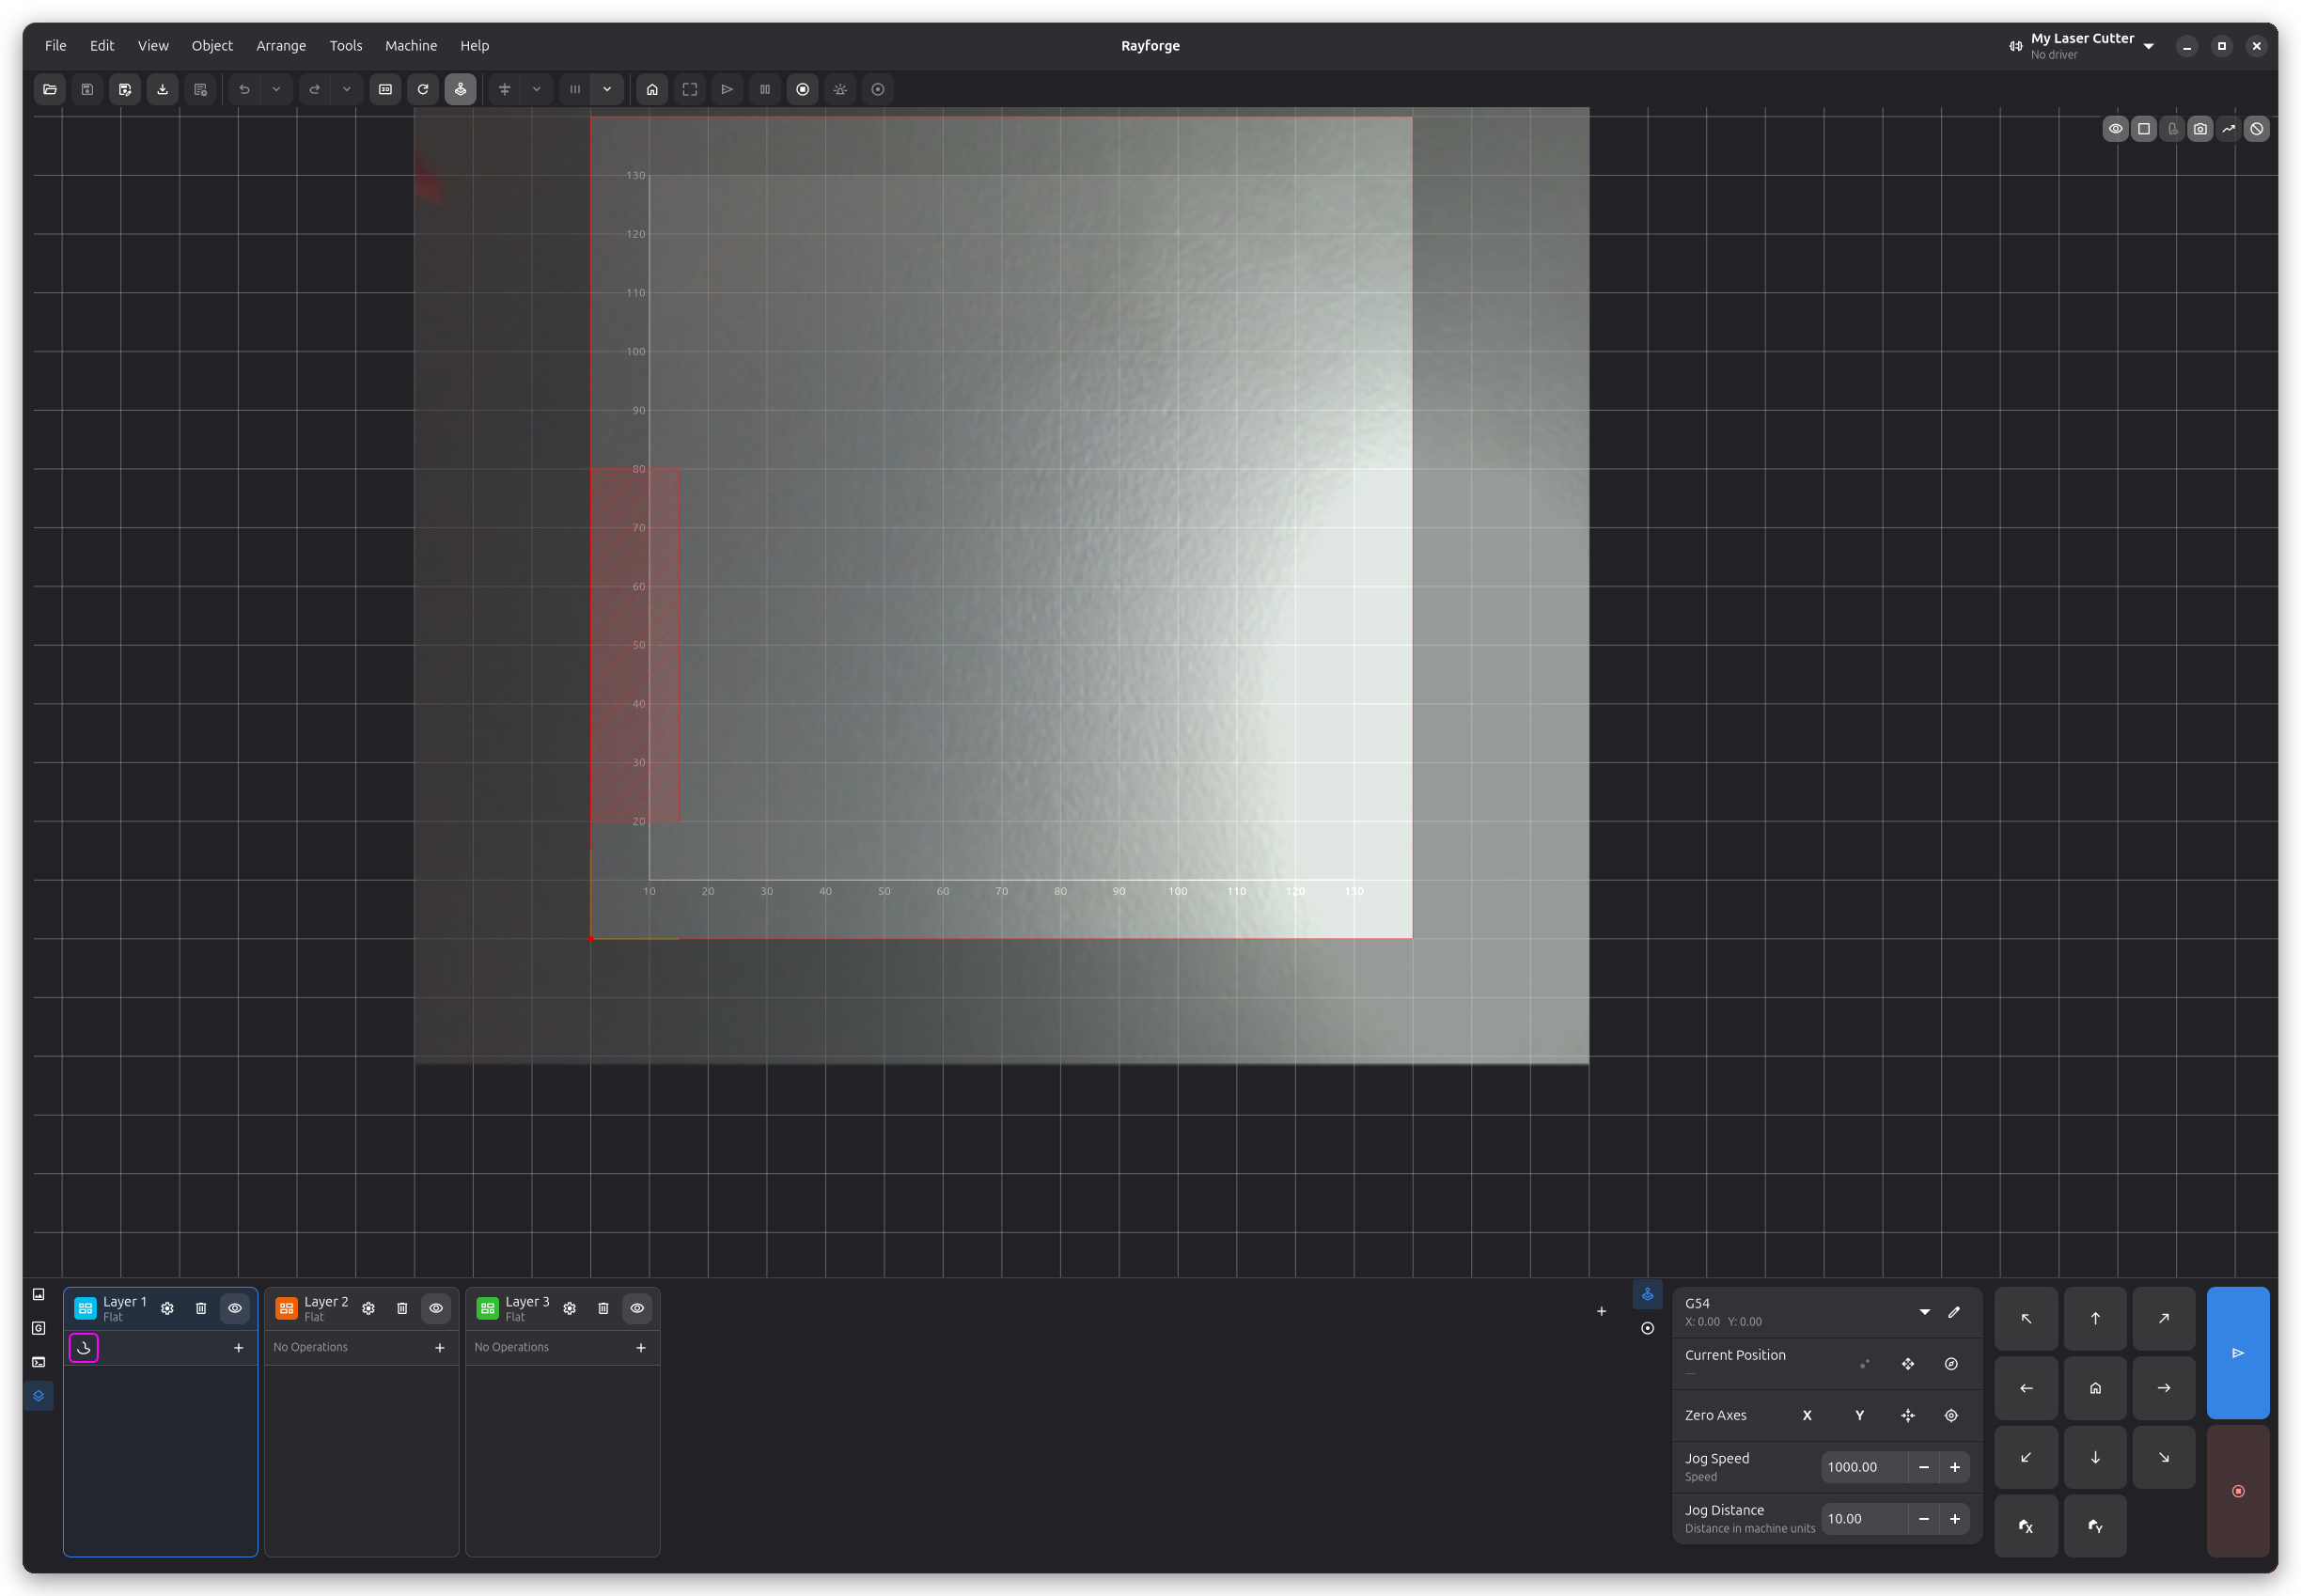2301x1596 pixels.
Task: Open the Tools menu
Action: click(x=346, y=45)
